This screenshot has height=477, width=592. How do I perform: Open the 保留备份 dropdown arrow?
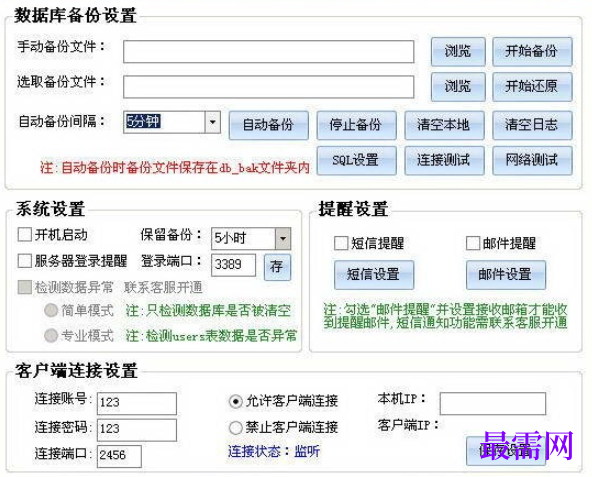tap(283, 238)
